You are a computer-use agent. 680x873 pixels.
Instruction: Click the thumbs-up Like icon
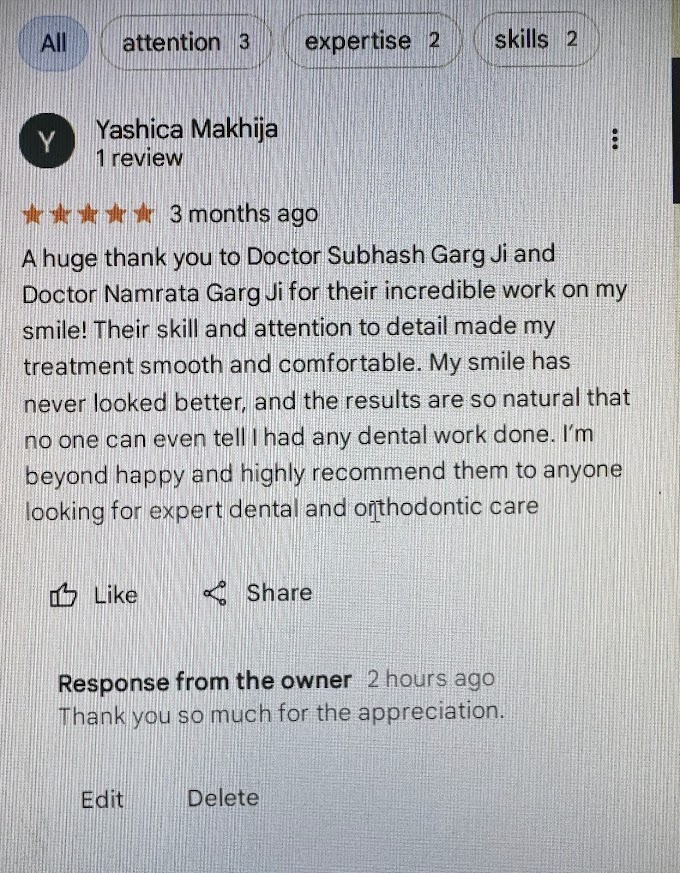click(63, 595)
